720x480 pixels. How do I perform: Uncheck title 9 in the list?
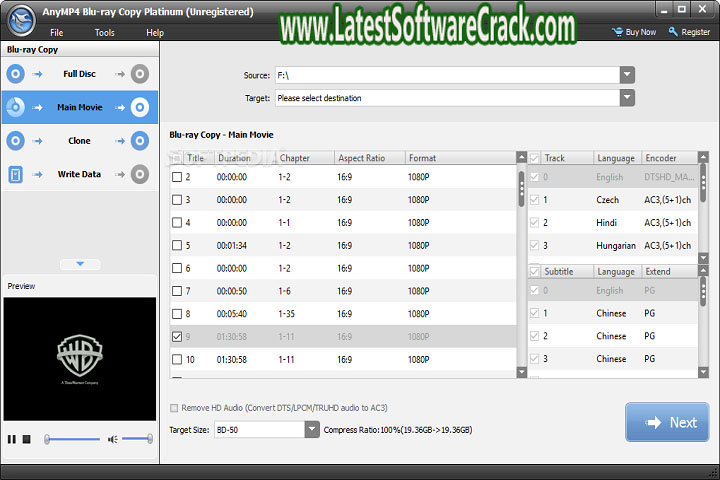[177, 337]
